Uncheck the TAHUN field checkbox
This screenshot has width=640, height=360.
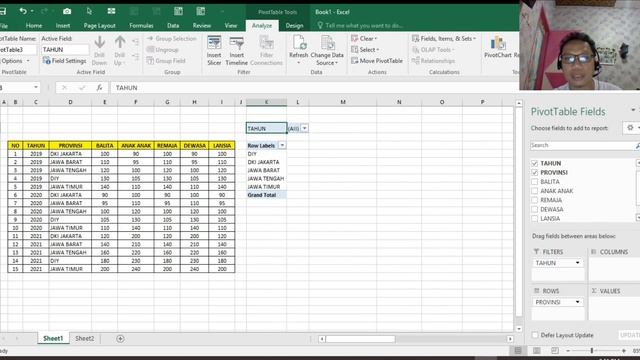[x=534, y=163]
